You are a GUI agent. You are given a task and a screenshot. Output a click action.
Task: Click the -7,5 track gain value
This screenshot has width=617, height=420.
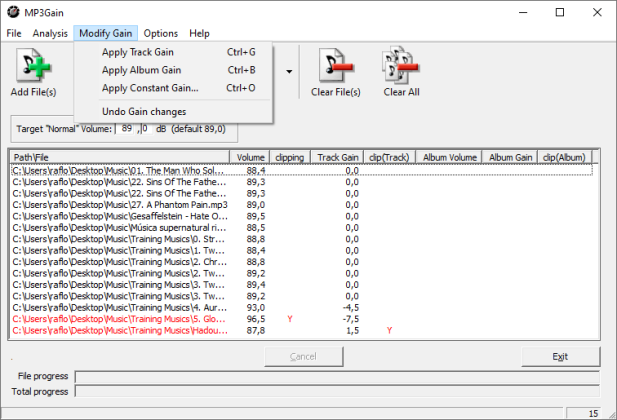[x=351, y=319]
